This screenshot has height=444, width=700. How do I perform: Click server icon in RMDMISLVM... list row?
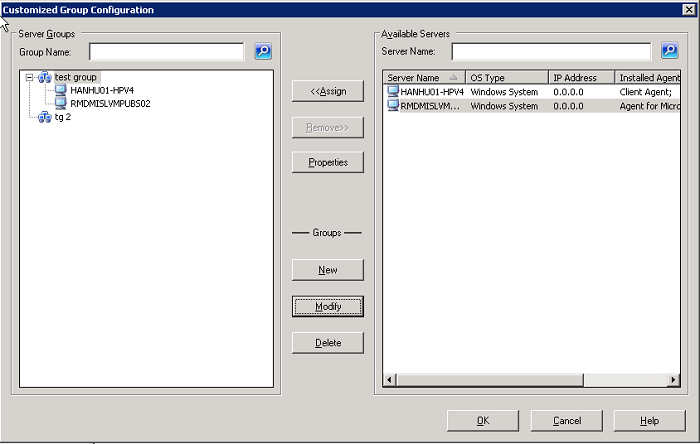coord(393,106)
